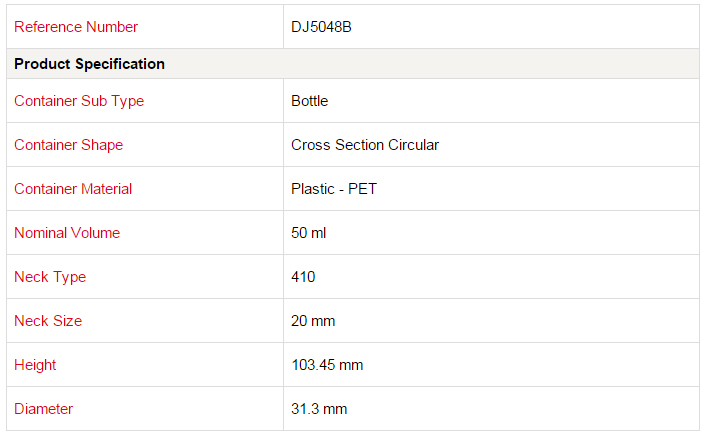707x442 pixels.
Task: Click the word Specification in the header
Action: [120, 64]
